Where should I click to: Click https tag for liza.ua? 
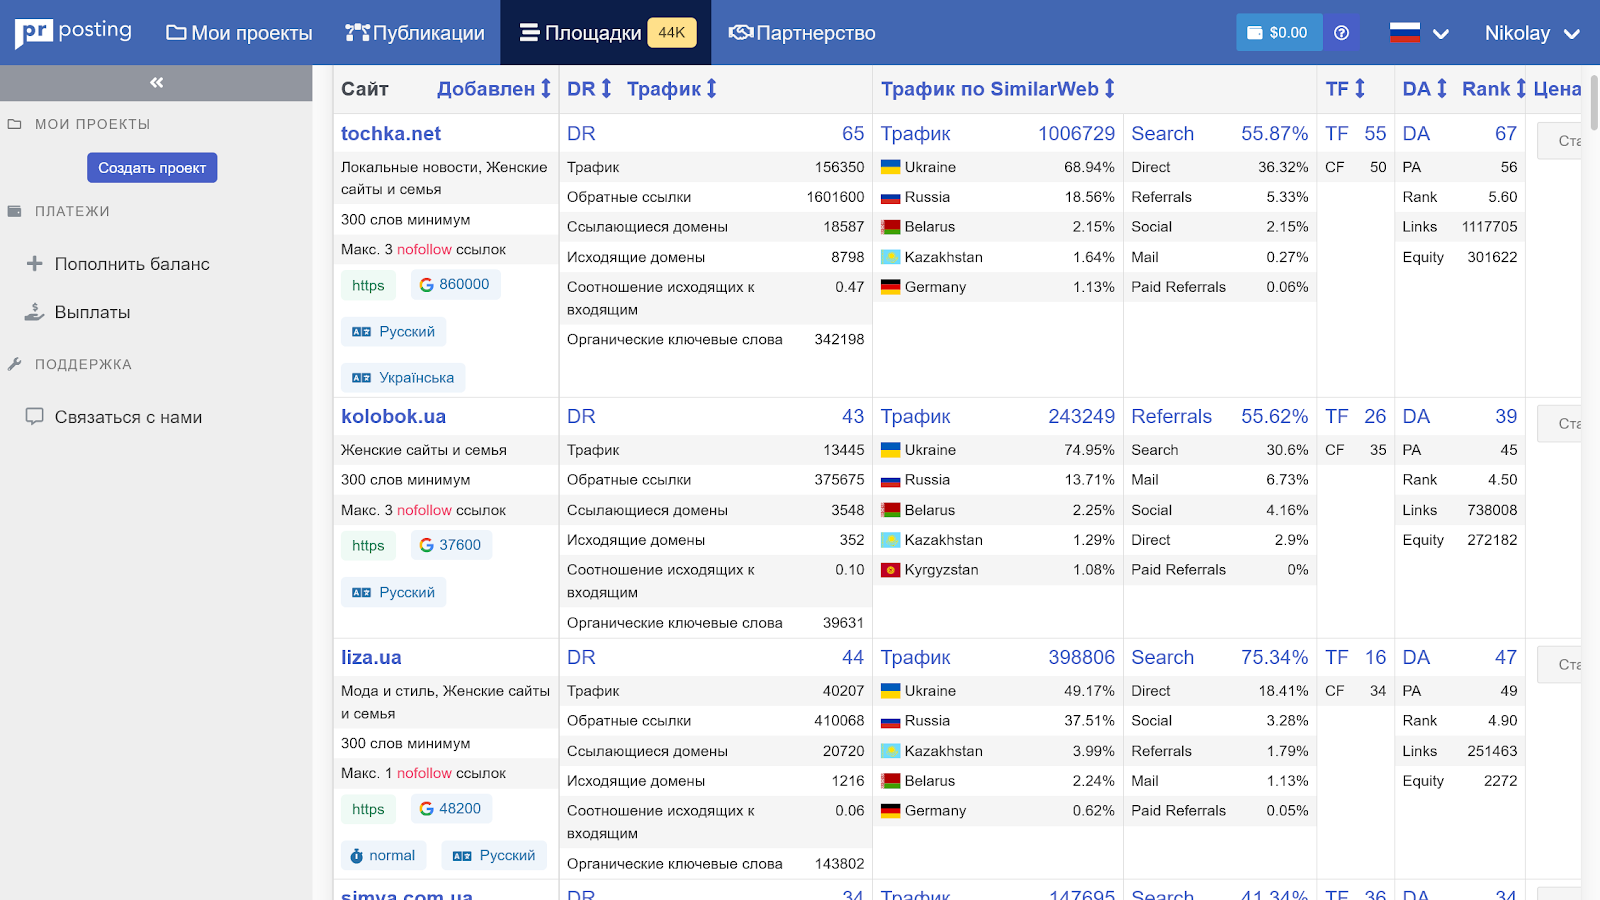click(368, 809)
